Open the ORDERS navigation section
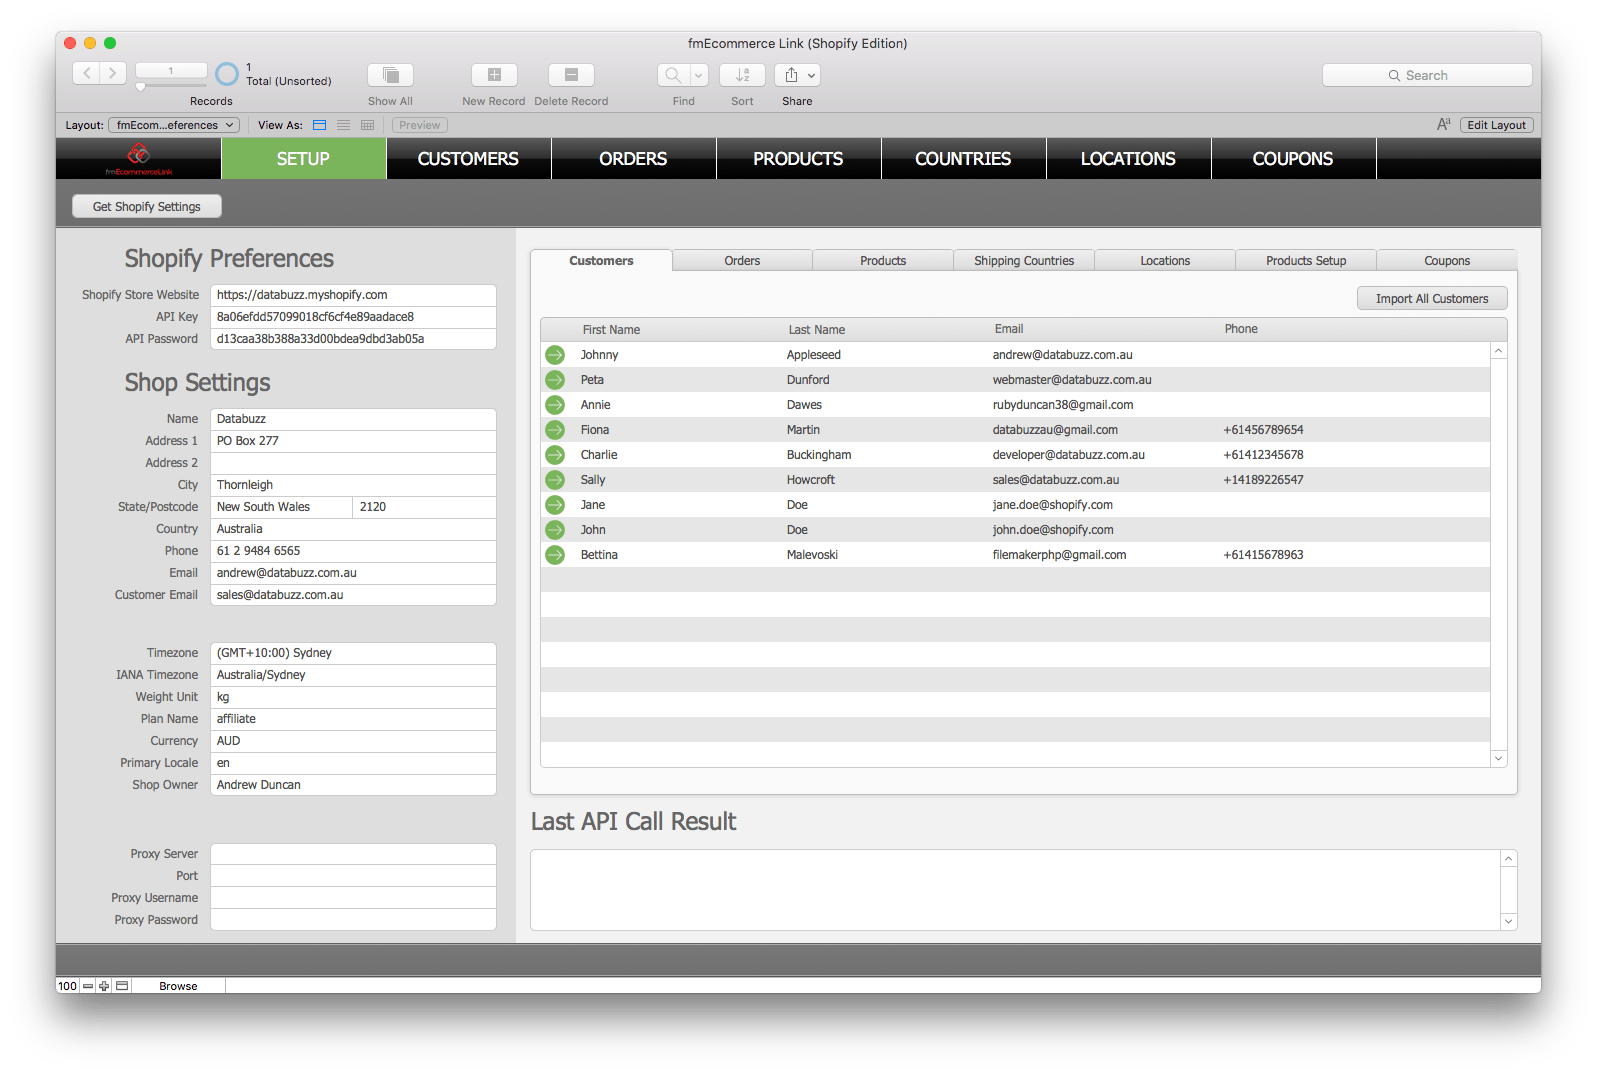 click(633, 158)
